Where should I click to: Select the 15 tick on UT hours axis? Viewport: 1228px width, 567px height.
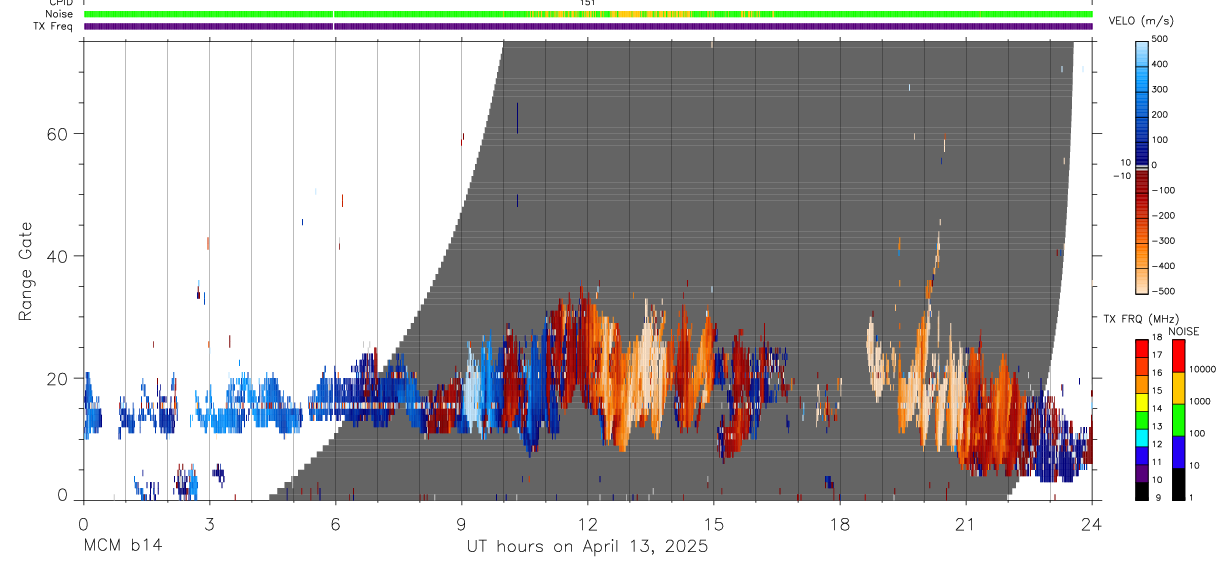click(714, 523)
